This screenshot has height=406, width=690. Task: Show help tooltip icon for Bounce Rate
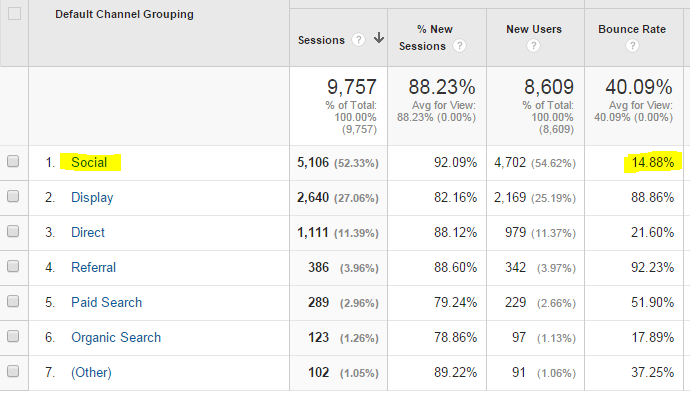632,46
